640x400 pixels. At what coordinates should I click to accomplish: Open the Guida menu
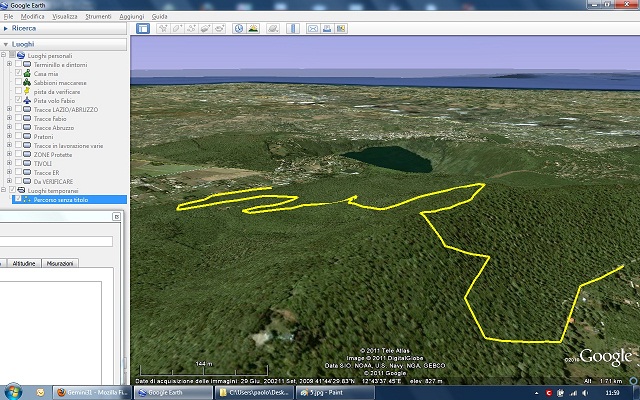point(159,16)
